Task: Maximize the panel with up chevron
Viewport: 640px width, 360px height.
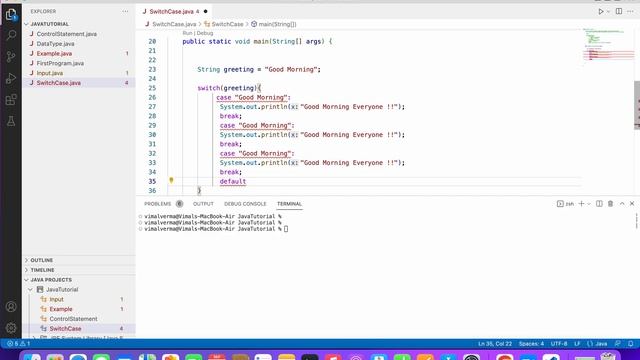Action: click(x=622, y=204)
